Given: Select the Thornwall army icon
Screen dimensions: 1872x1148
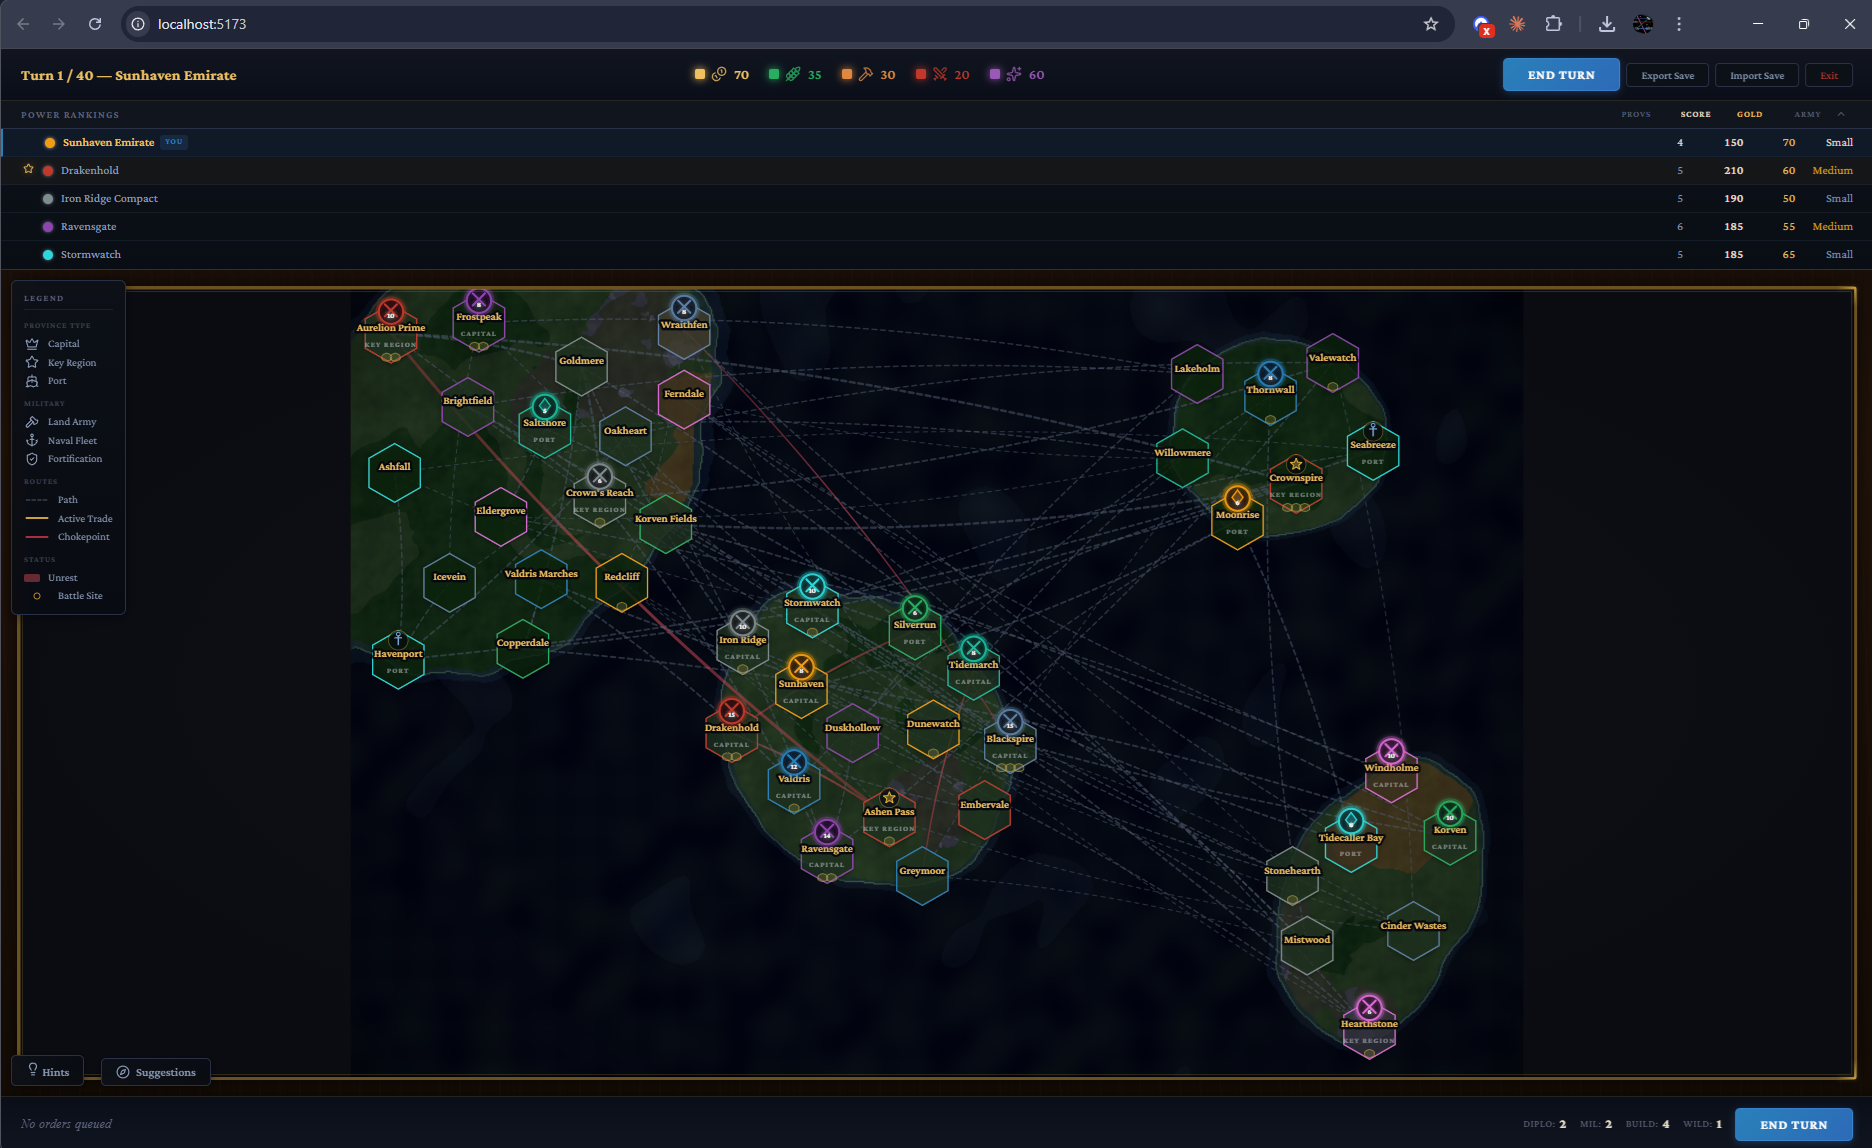Looking at the screenshot, I should click(1270, 374).
